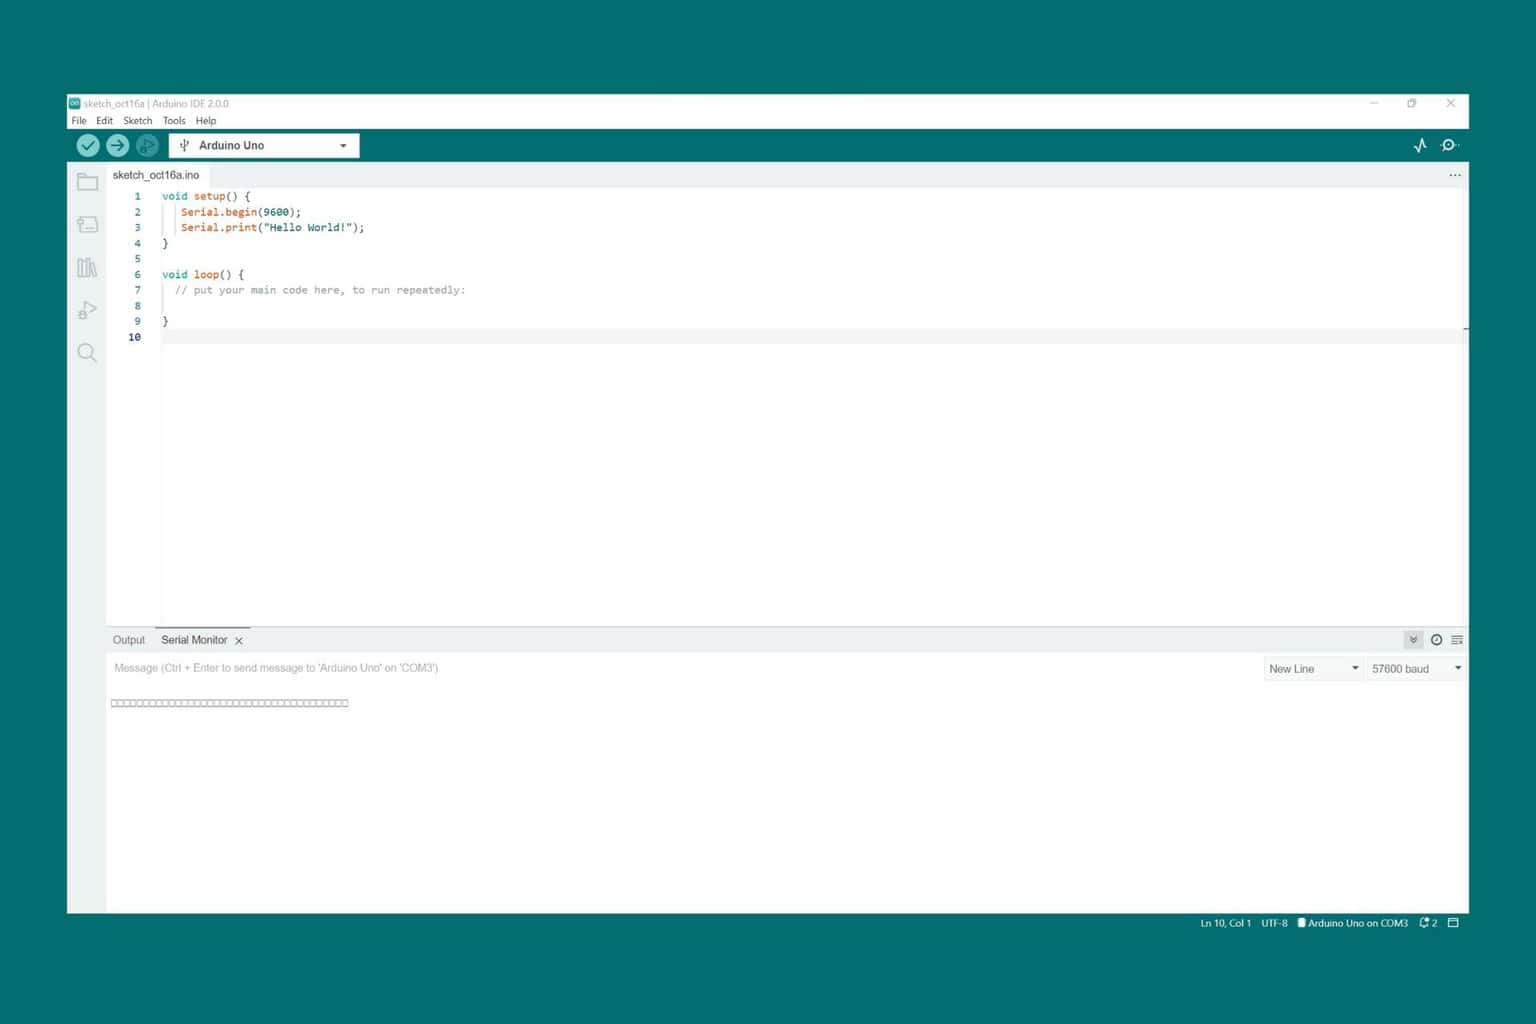Open the Boards Manager sidebar icon
The image size is (1536, 1024).
click(87, 225)
